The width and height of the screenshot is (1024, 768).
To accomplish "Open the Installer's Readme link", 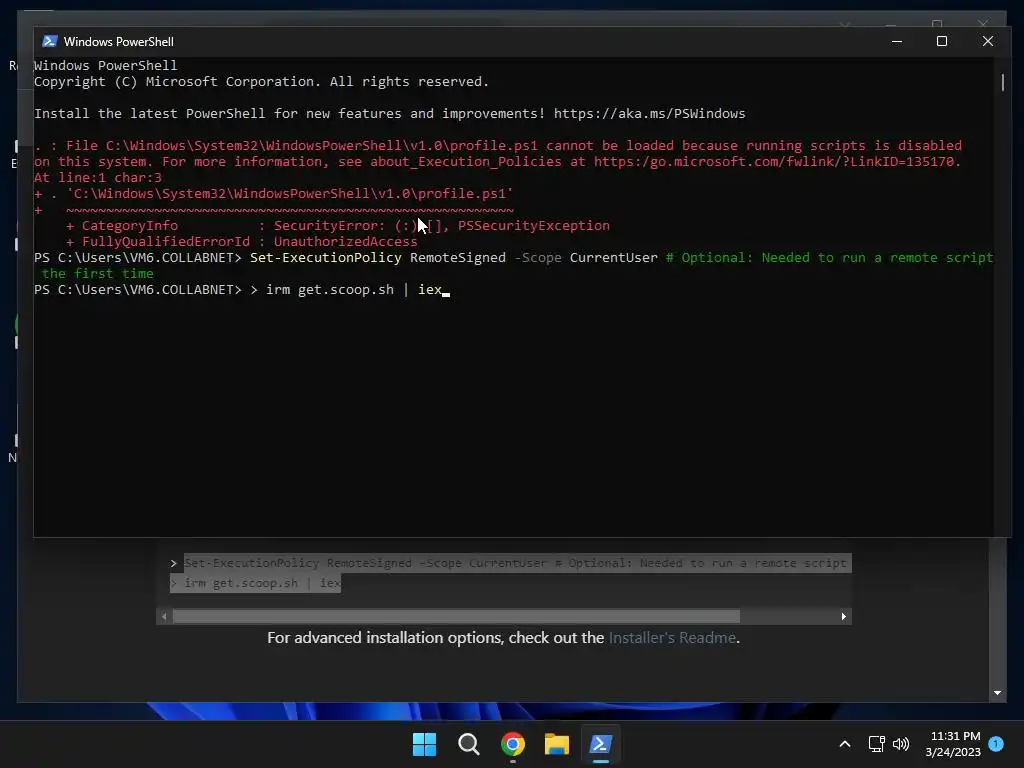I will click(672, 637).
